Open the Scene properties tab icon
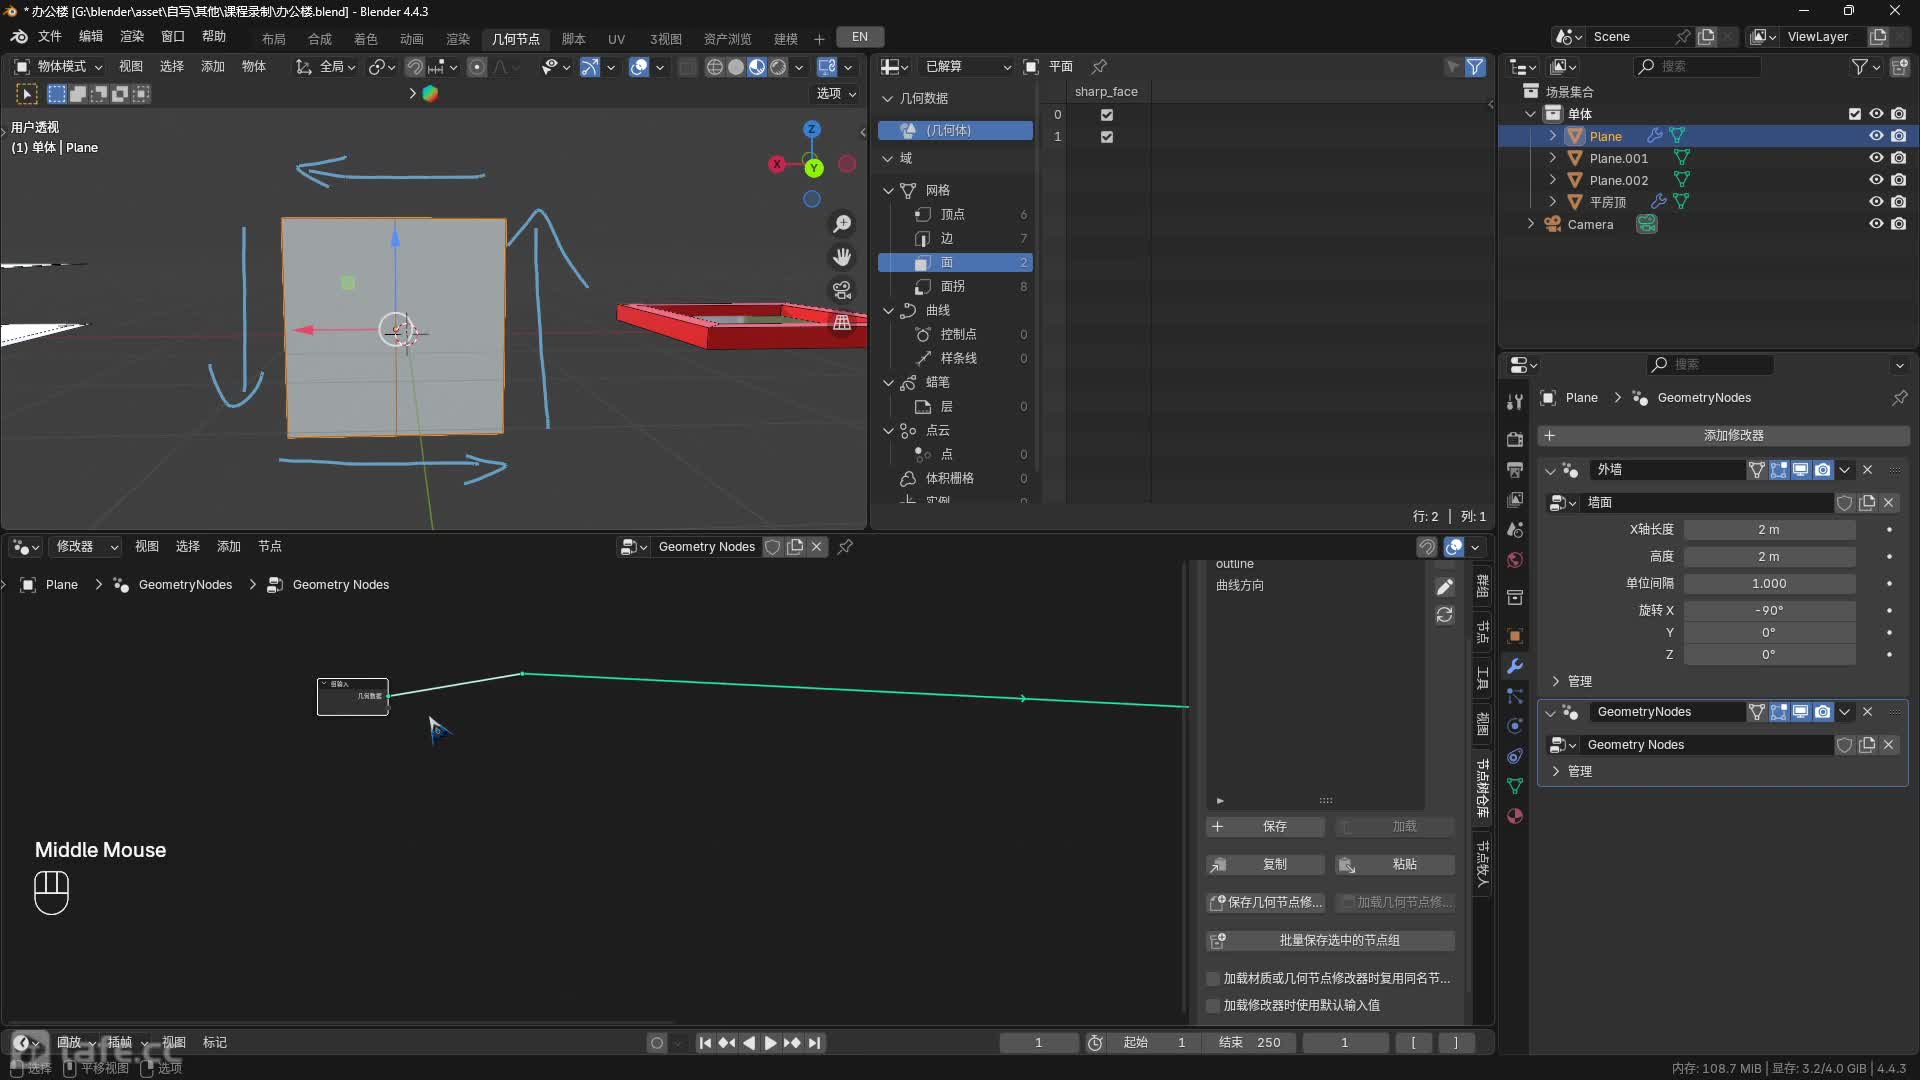 click(1515, 529)
